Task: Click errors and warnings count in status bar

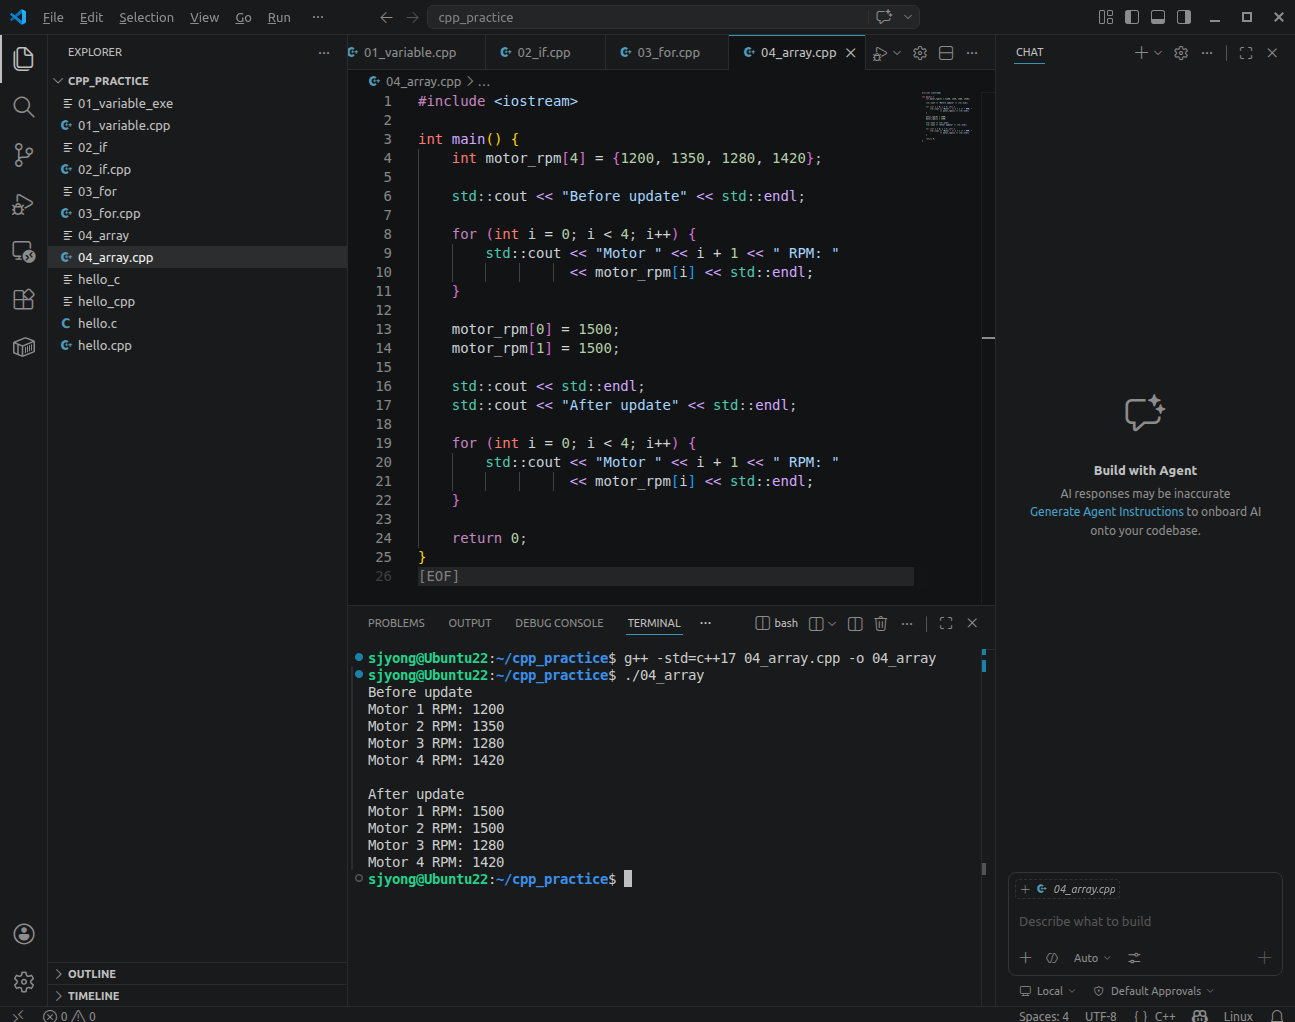Action: pyautogui.click(x=69, y=1015)
